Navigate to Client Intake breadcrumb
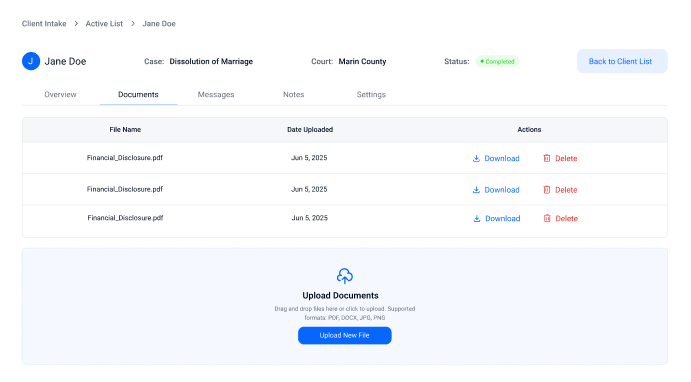The width and height of the screenshot is (691, 382). (x=44, y=23)
